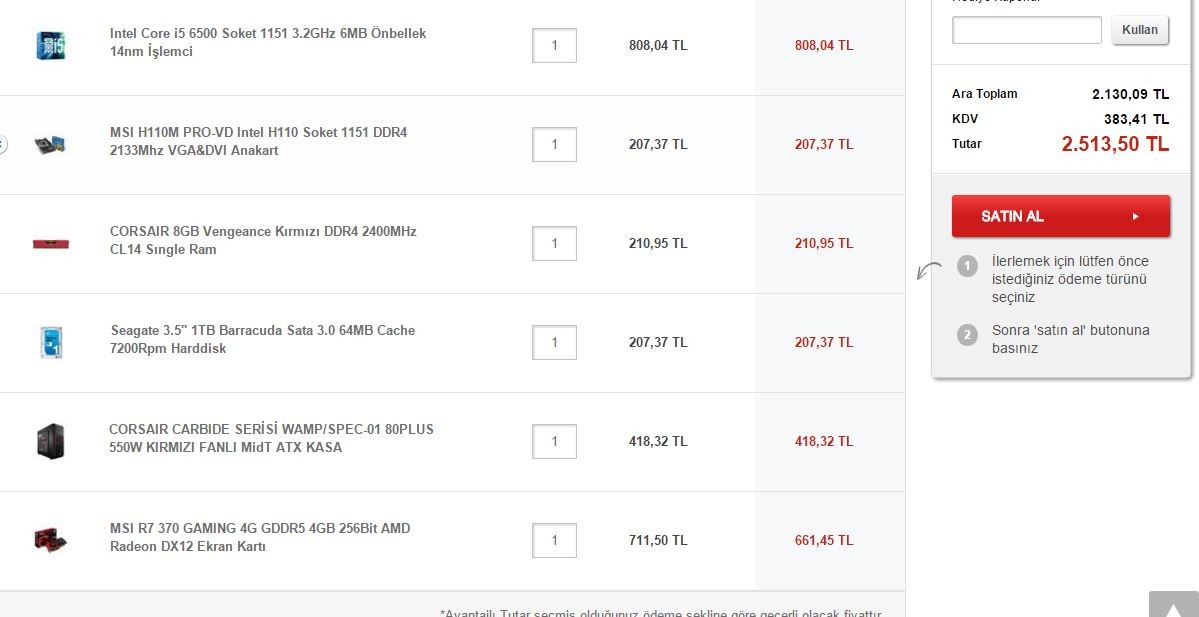
Task: Focus the gift coupon code field
Action: coord(1026,30)
